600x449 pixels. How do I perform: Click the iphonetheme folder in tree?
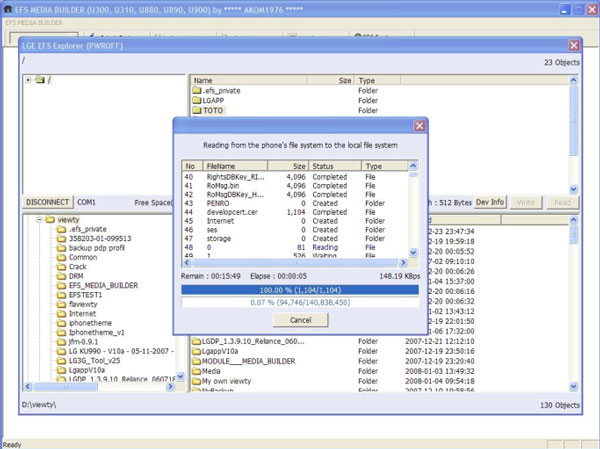91,323
